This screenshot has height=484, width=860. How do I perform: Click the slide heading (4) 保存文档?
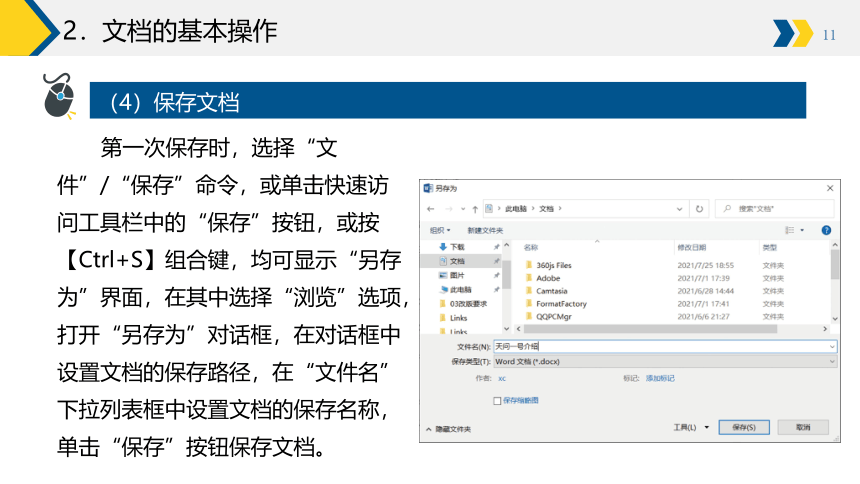174,103
